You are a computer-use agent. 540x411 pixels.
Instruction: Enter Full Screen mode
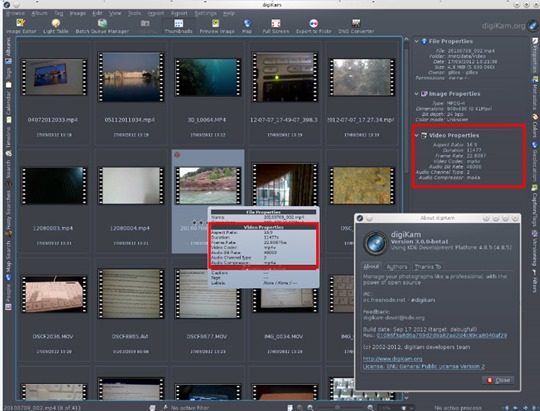point(276,27)
